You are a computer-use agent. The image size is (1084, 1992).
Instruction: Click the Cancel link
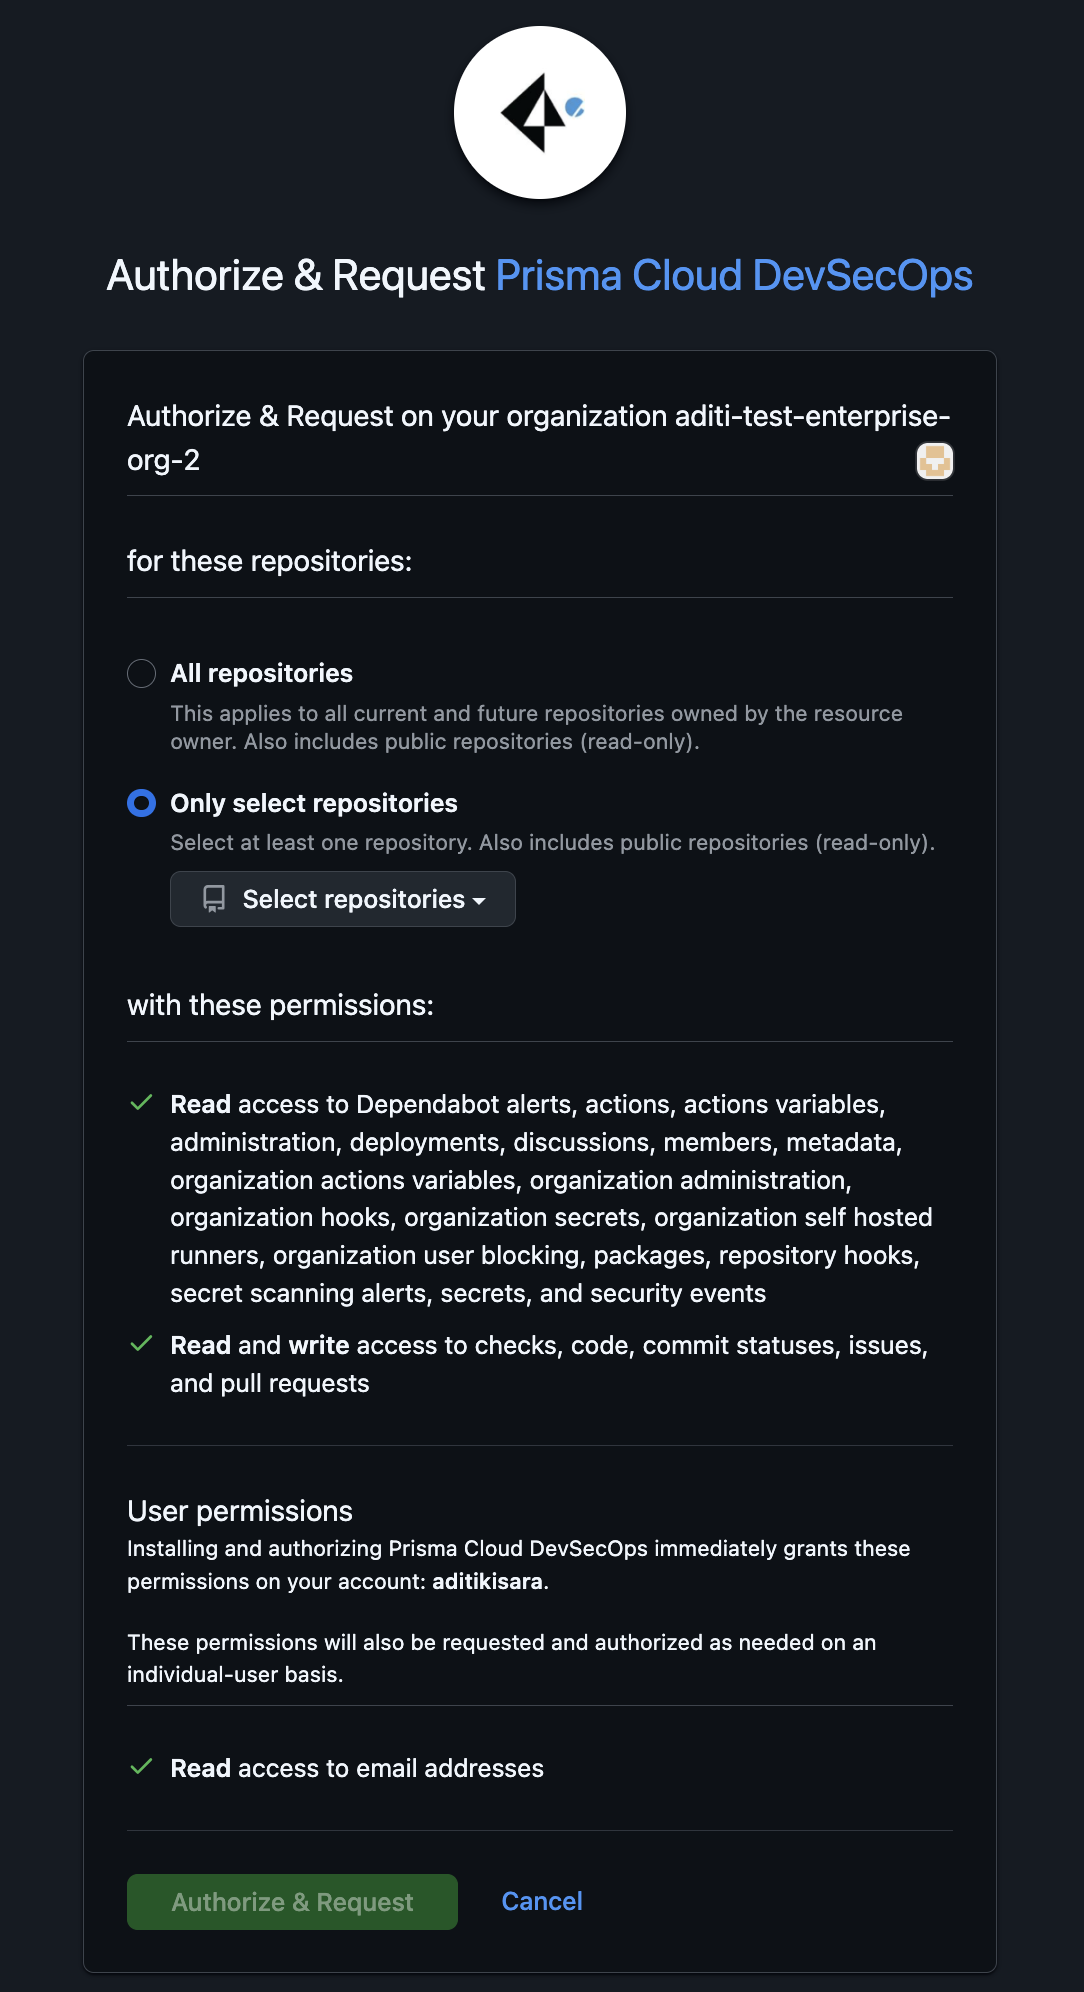542,1901
